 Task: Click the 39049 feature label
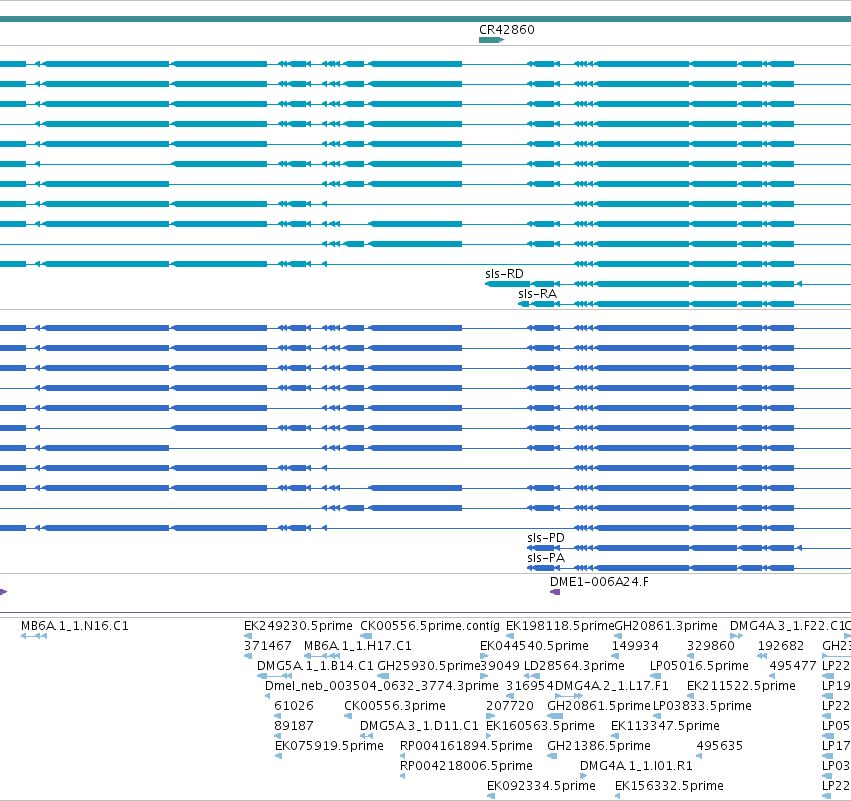point(500,666)
